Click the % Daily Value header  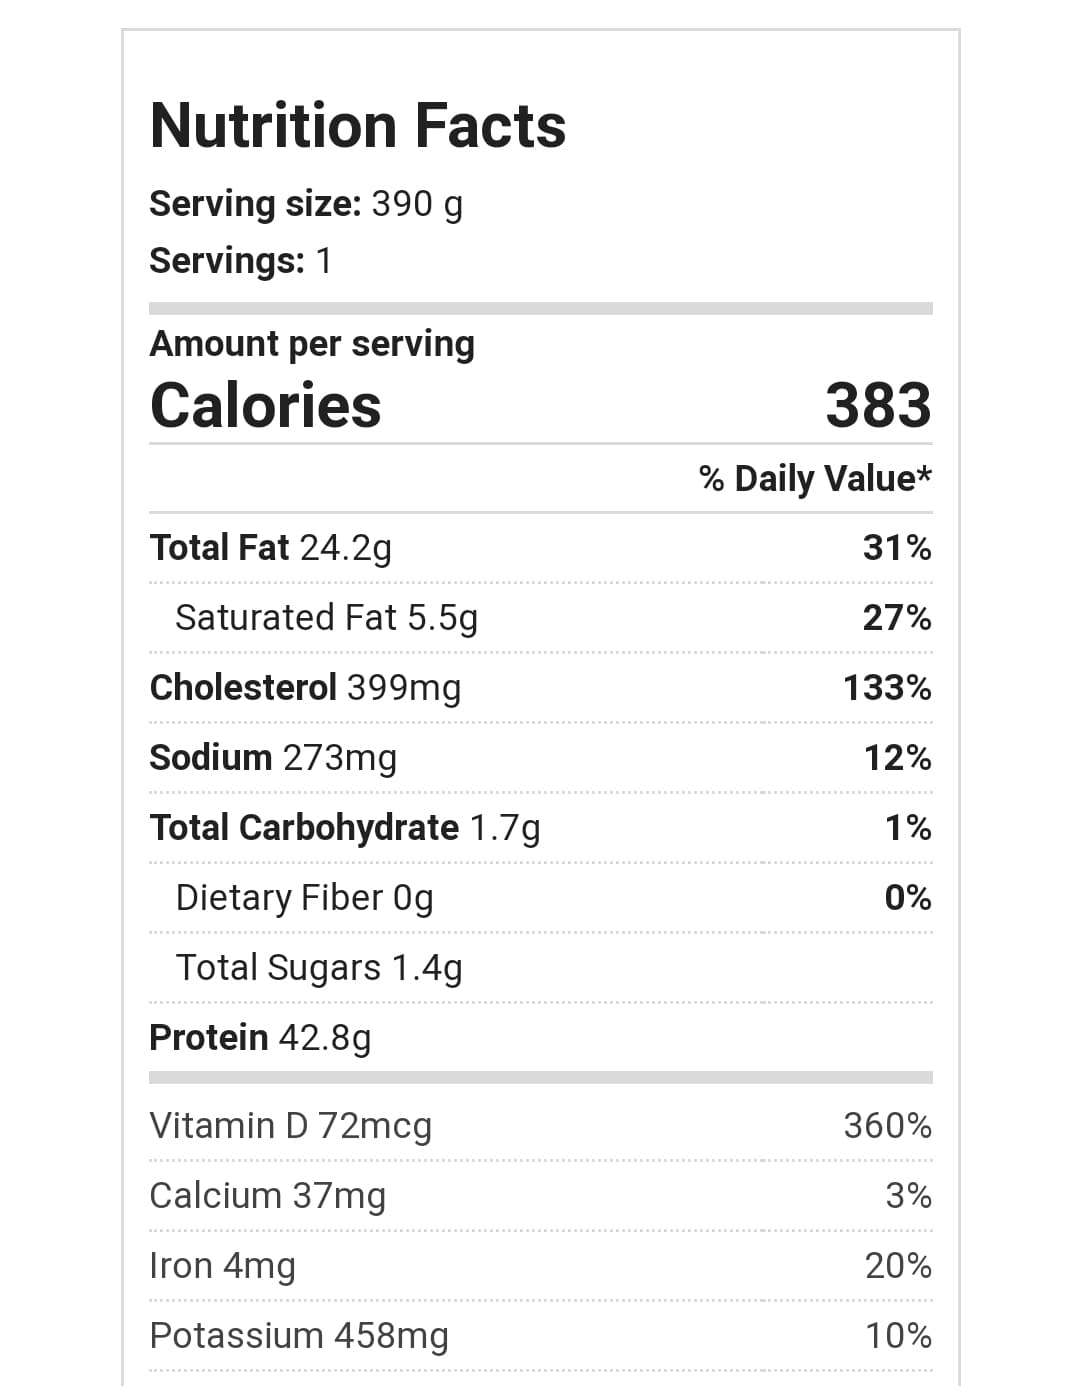[815, 479]
